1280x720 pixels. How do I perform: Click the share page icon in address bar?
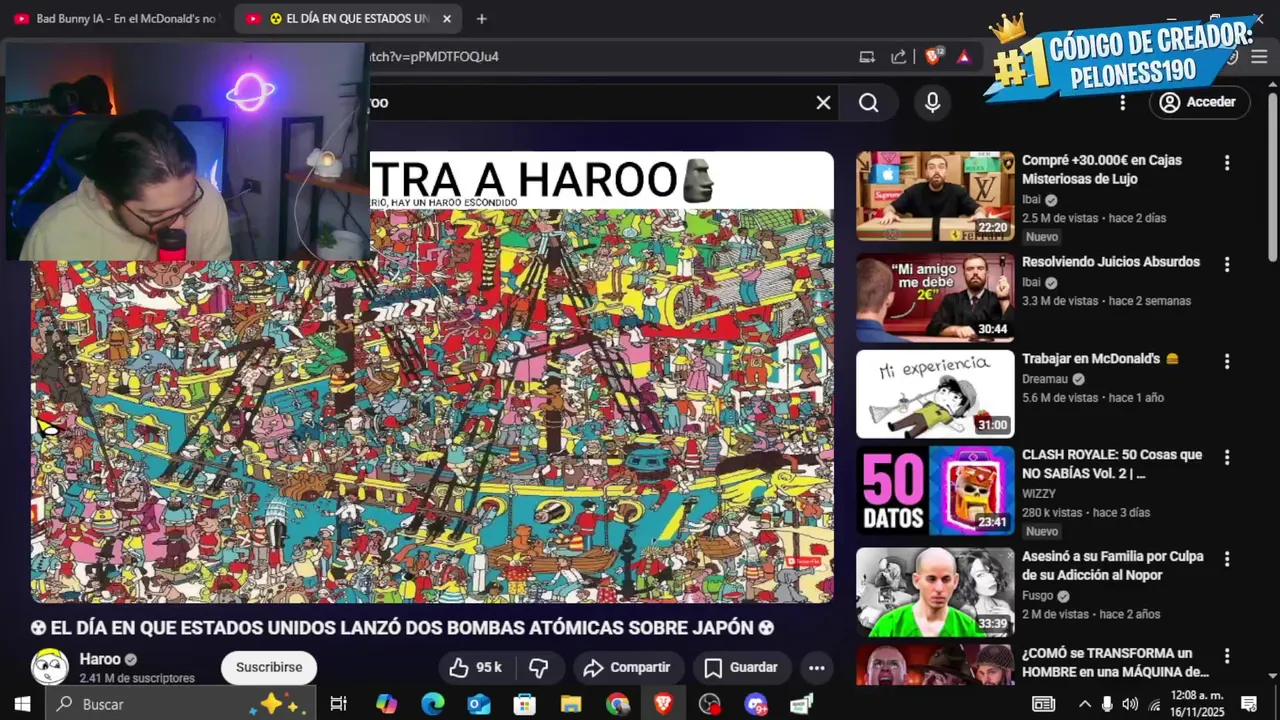(898, 57)
